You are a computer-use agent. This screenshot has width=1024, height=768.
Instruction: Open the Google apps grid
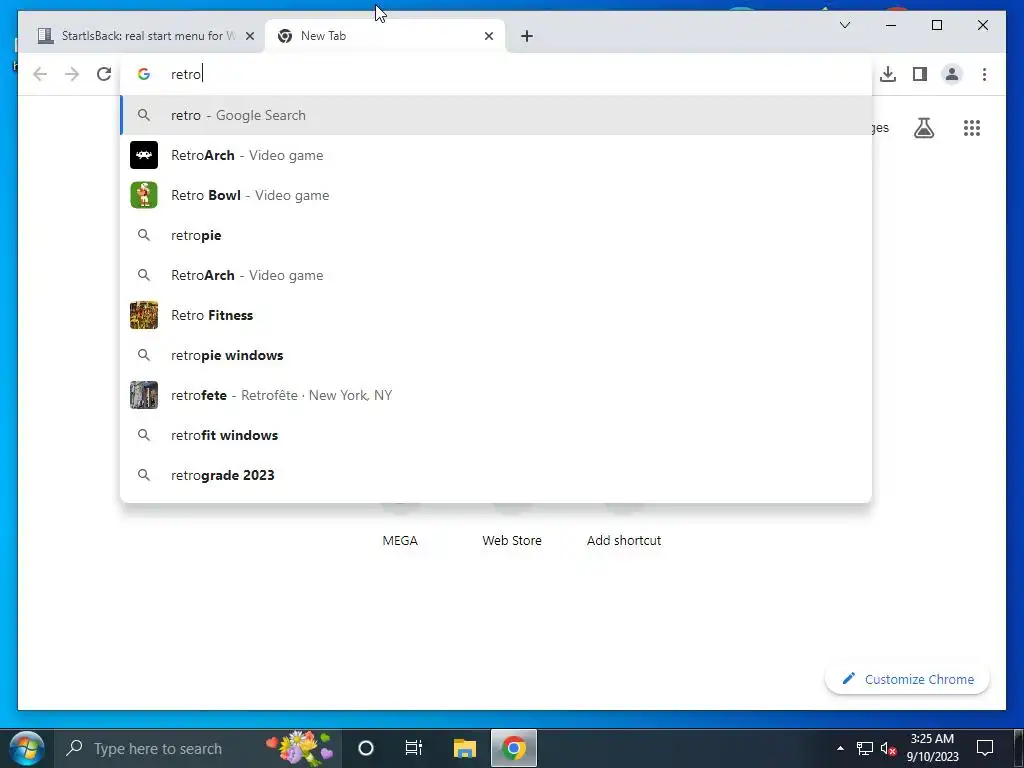[x=972, y=128]
